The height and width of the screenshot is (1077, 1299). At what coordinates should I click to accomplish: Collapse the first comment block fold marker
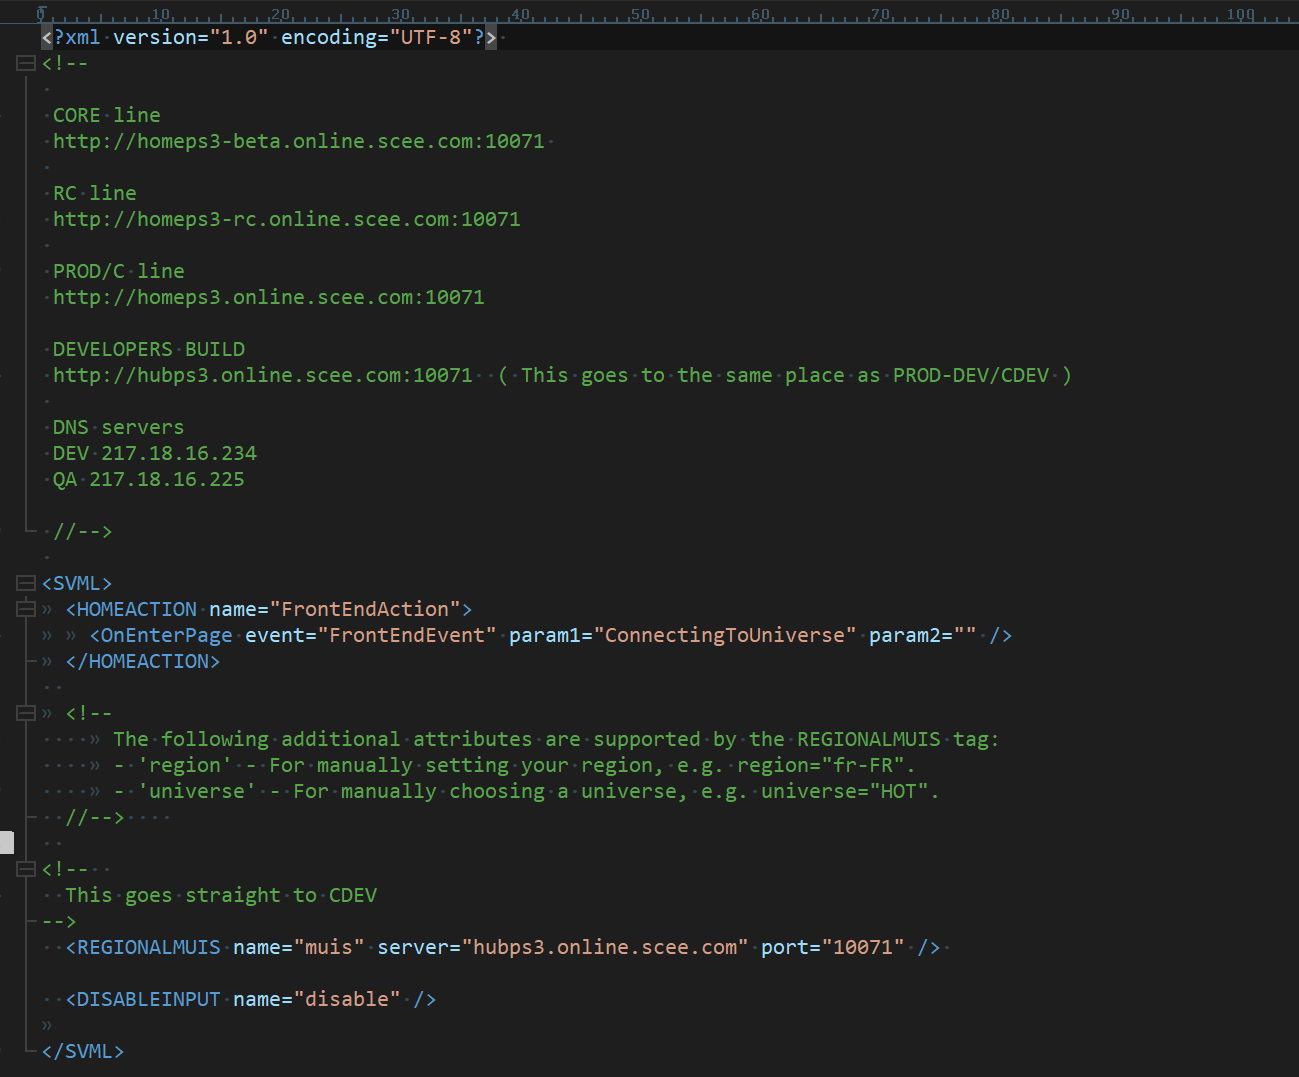26,63
